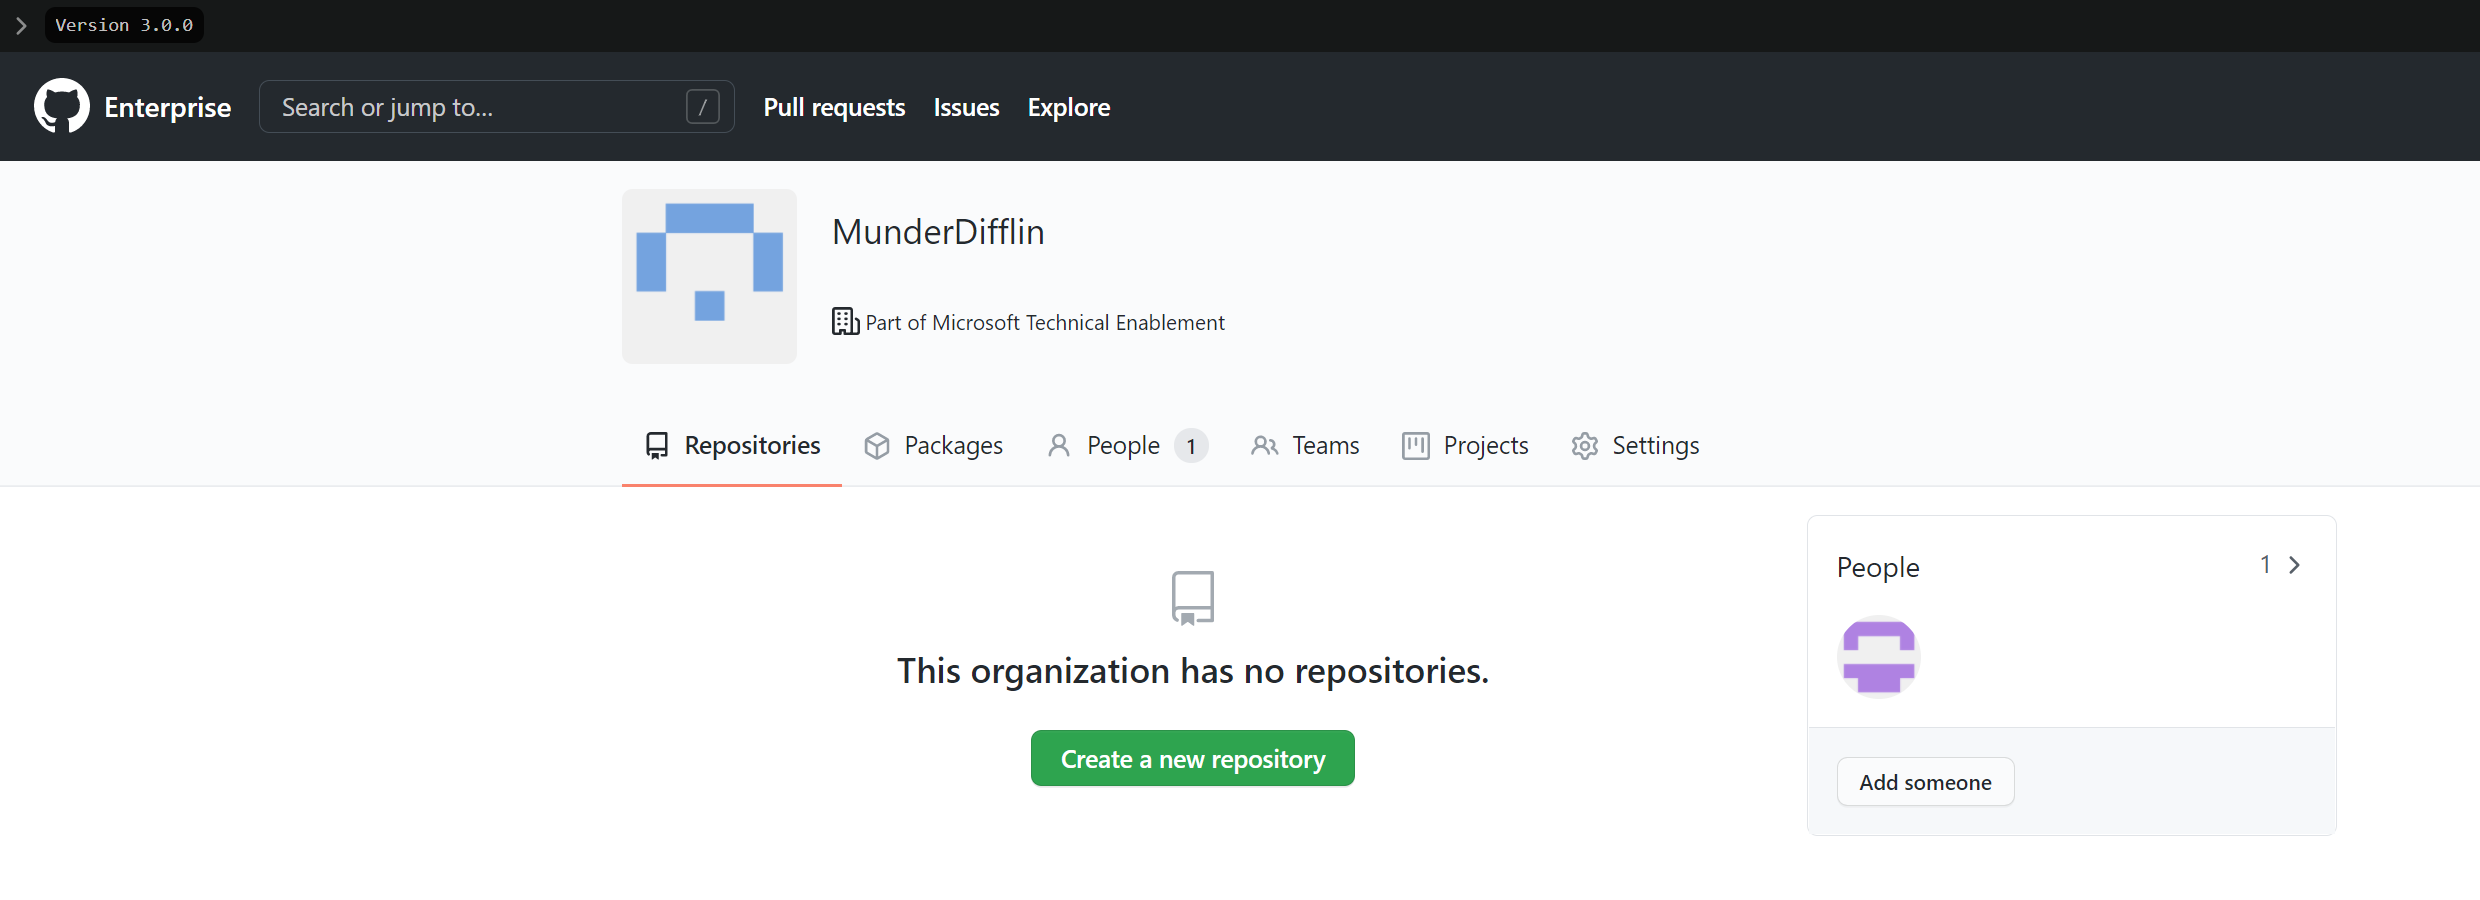Click the purple member avatar
Viewport: 2480px width, 900px height.
coord(1879,656)
